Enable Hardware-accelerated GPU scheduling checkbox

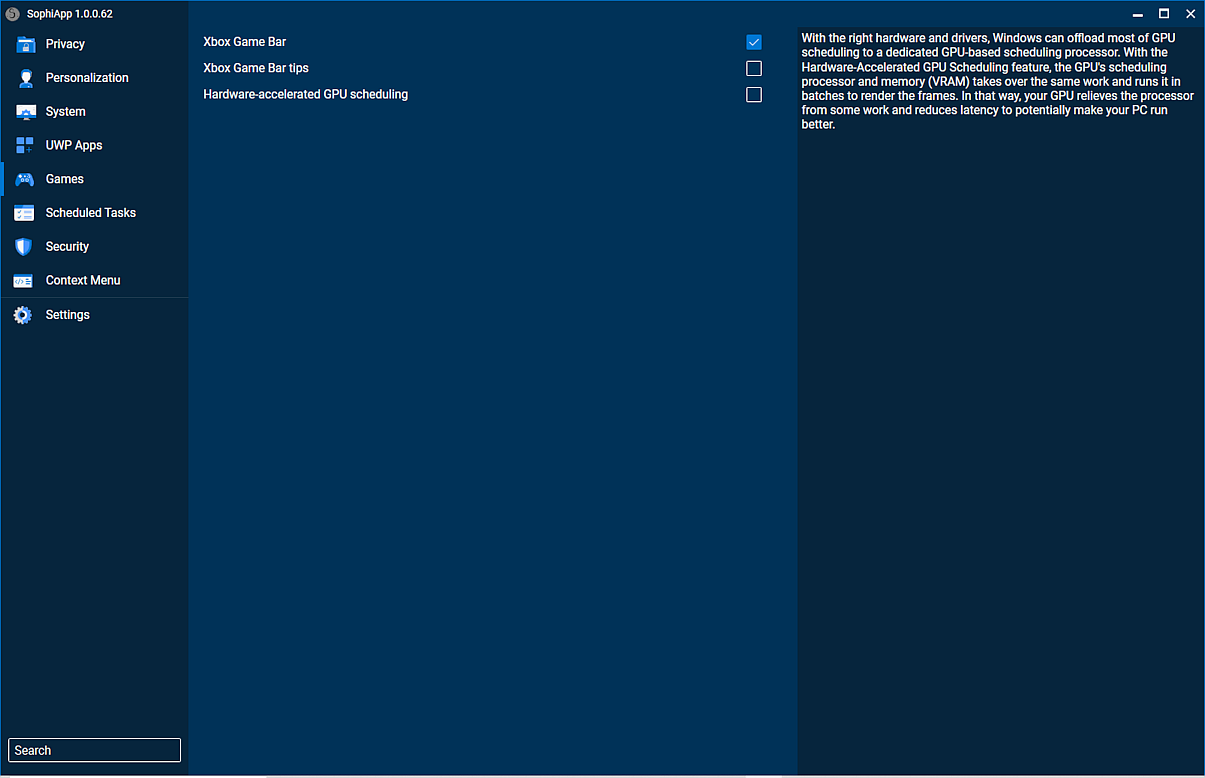tap(754, 94)
